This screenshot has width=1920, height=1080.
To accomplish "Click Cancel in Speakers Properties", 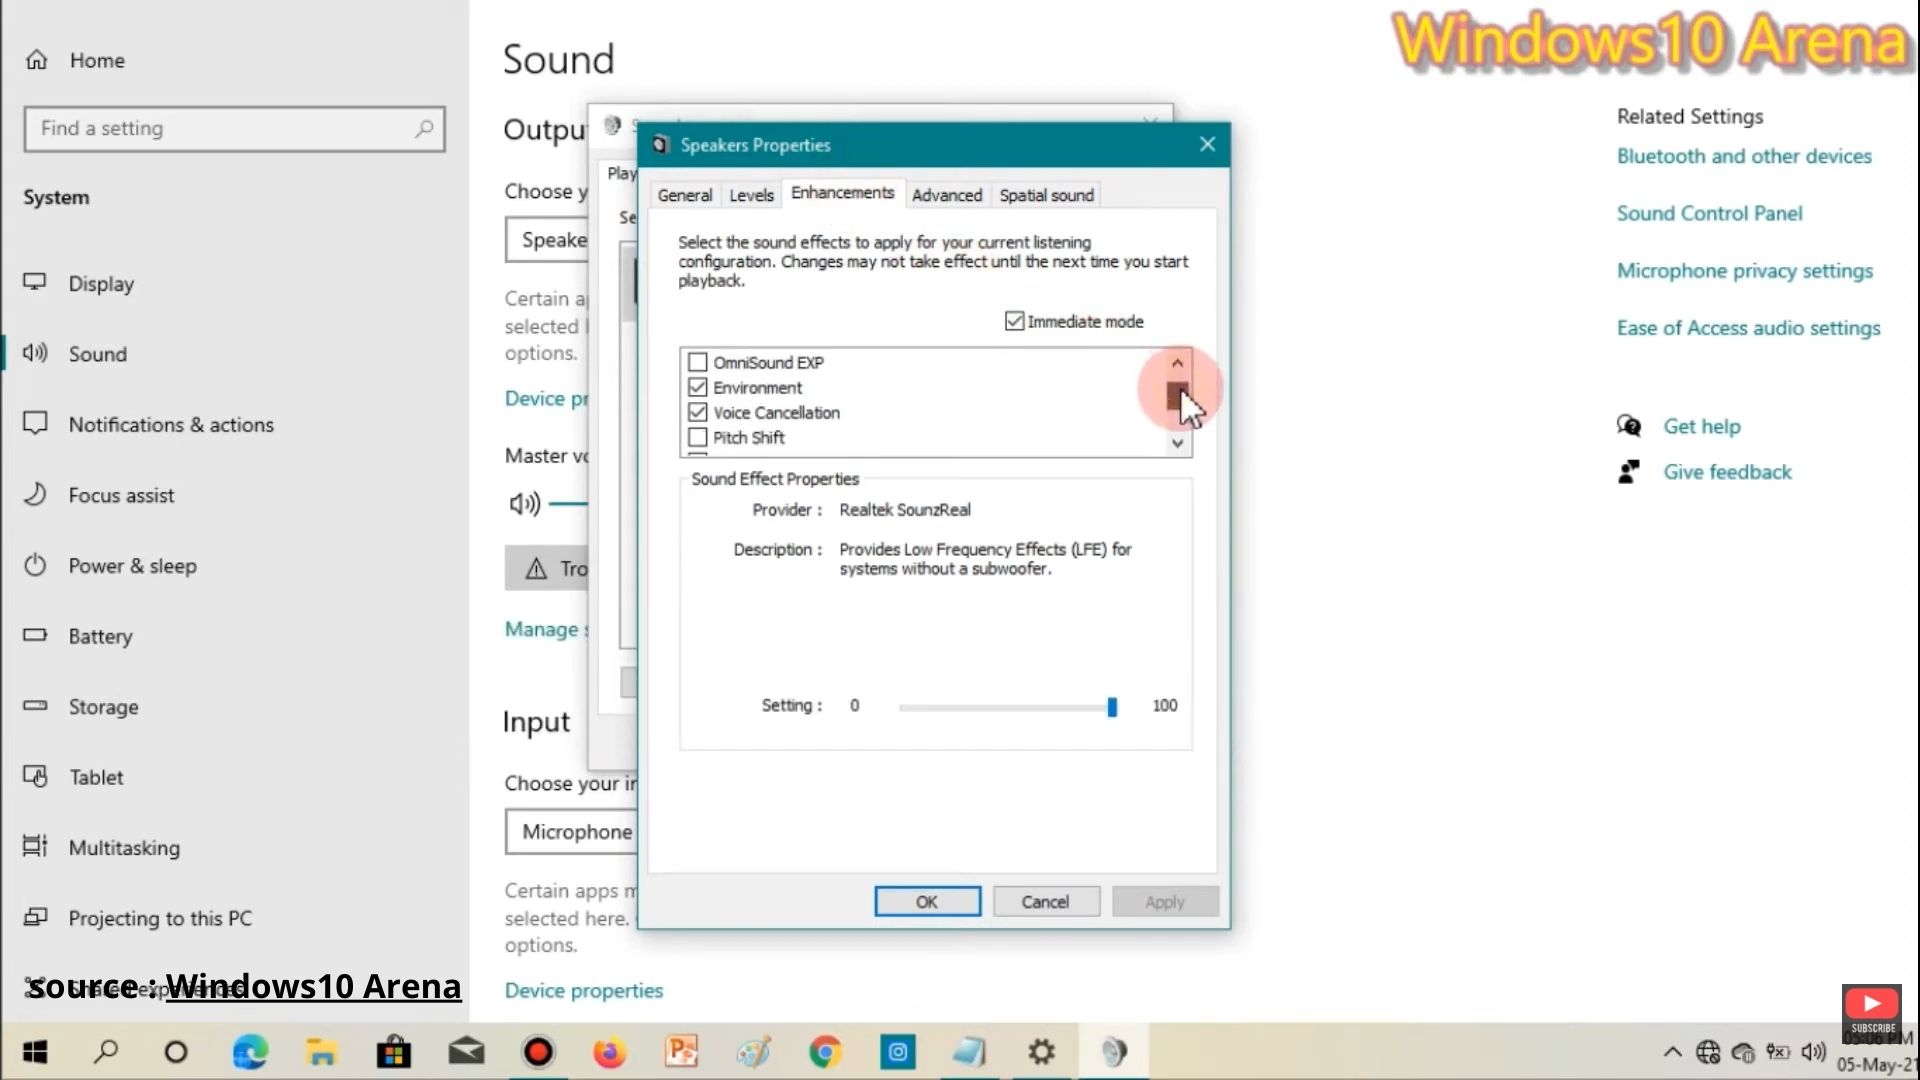I will [1045, 902].
